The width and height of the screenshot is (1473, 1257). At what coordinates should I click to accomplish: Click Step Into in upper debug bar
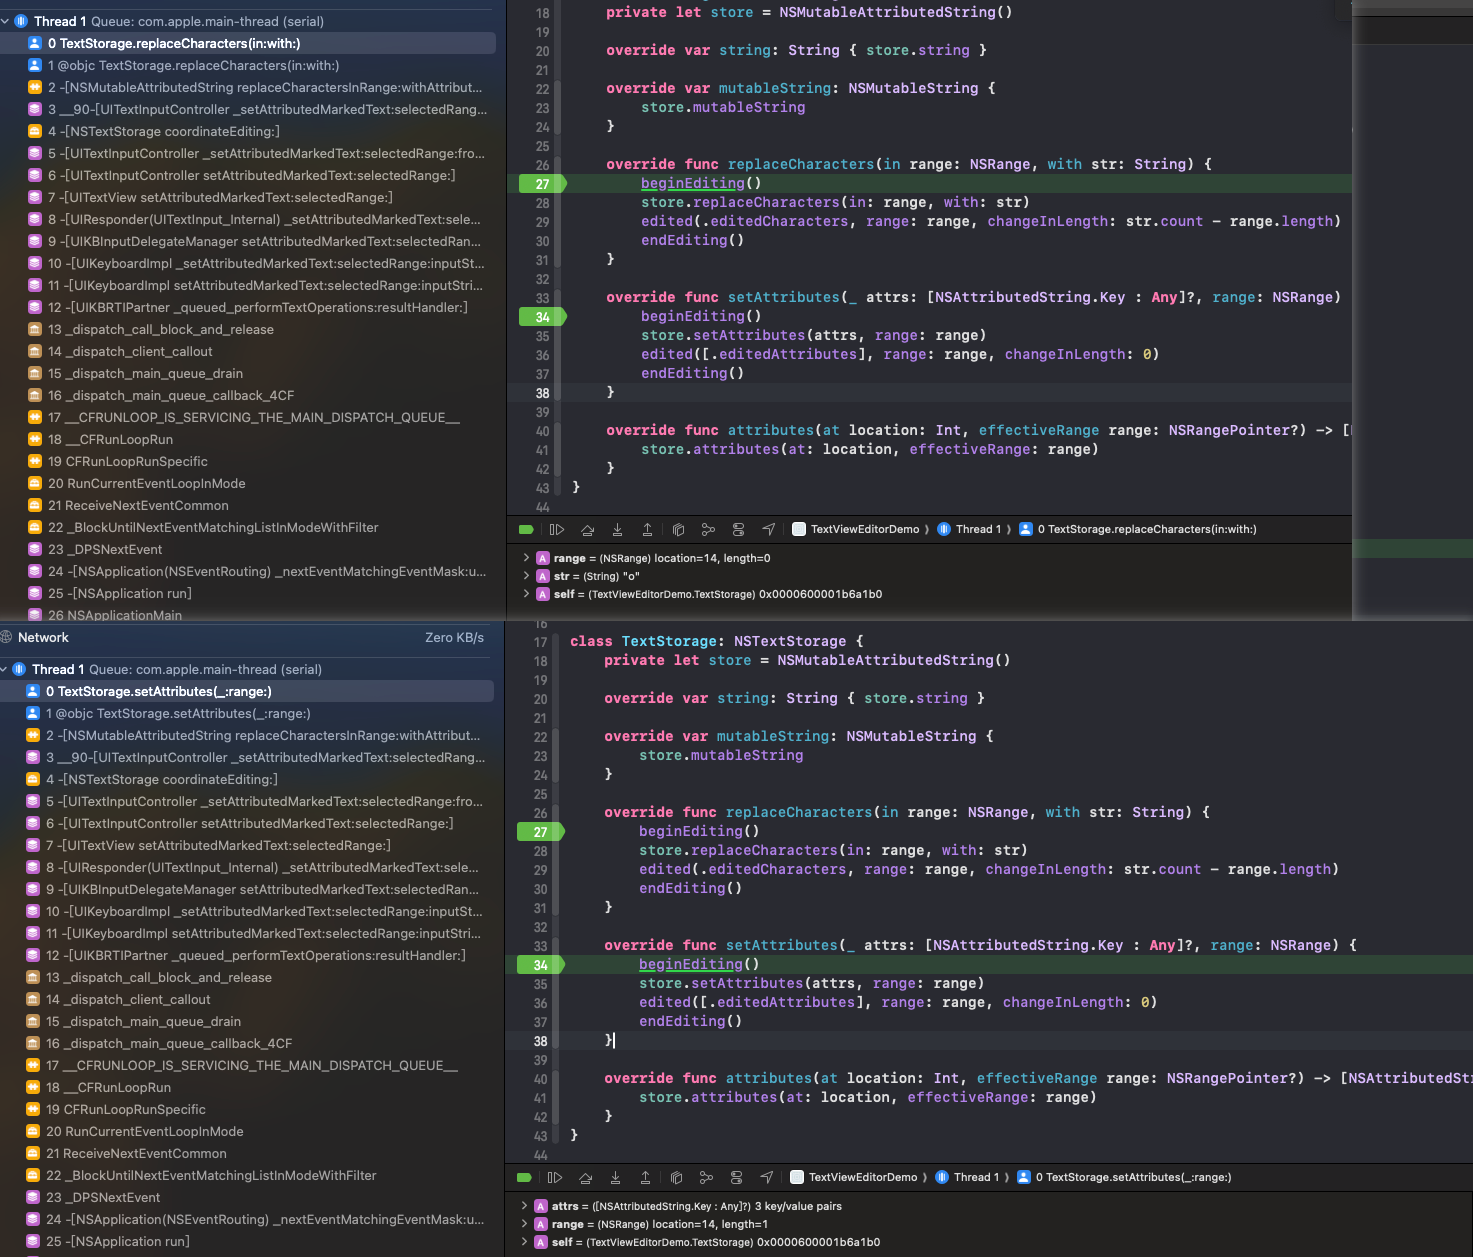click(x=617, y=530)
